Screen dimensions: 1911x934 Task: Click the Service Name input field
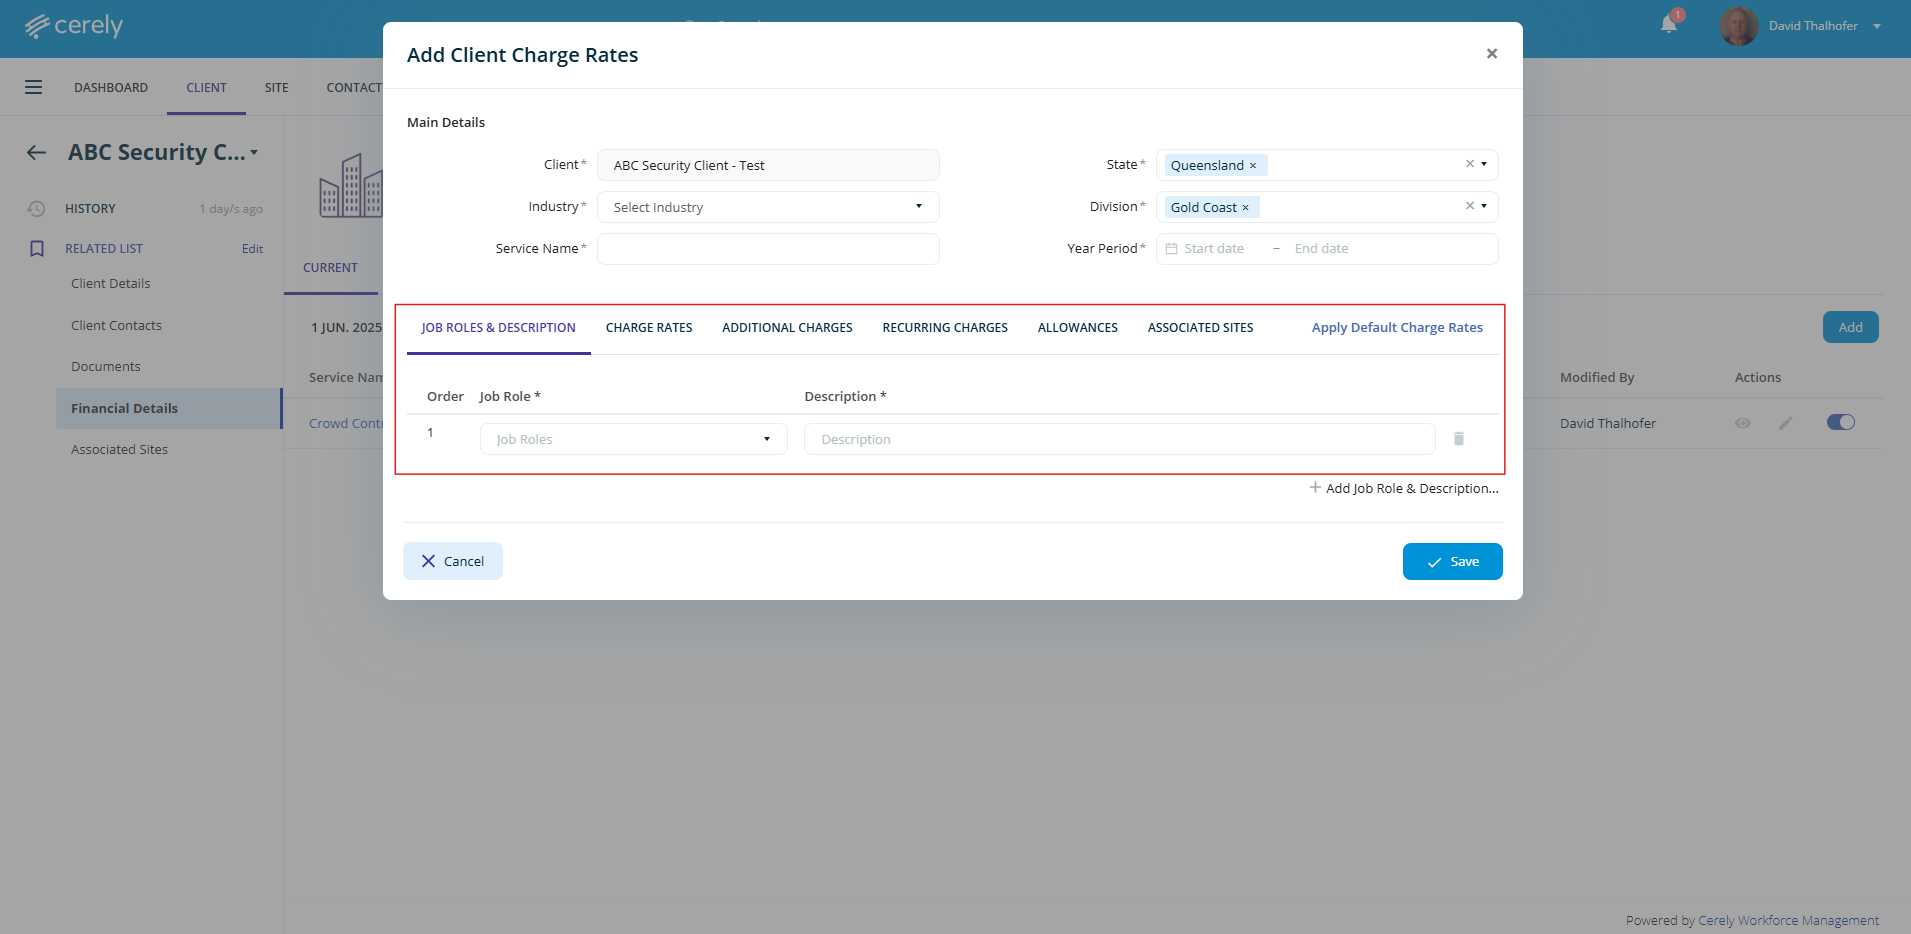pyautogui.click(x=767, y=249)
